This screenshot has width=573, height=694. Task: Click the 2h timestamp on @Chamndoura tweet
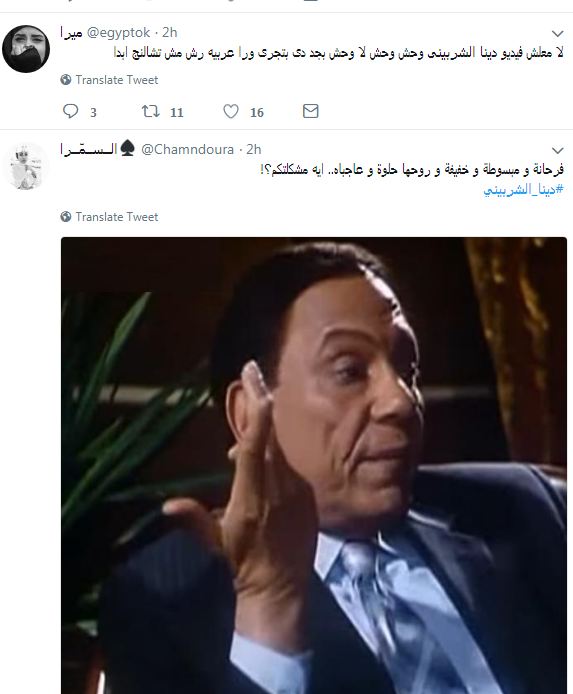254,150
